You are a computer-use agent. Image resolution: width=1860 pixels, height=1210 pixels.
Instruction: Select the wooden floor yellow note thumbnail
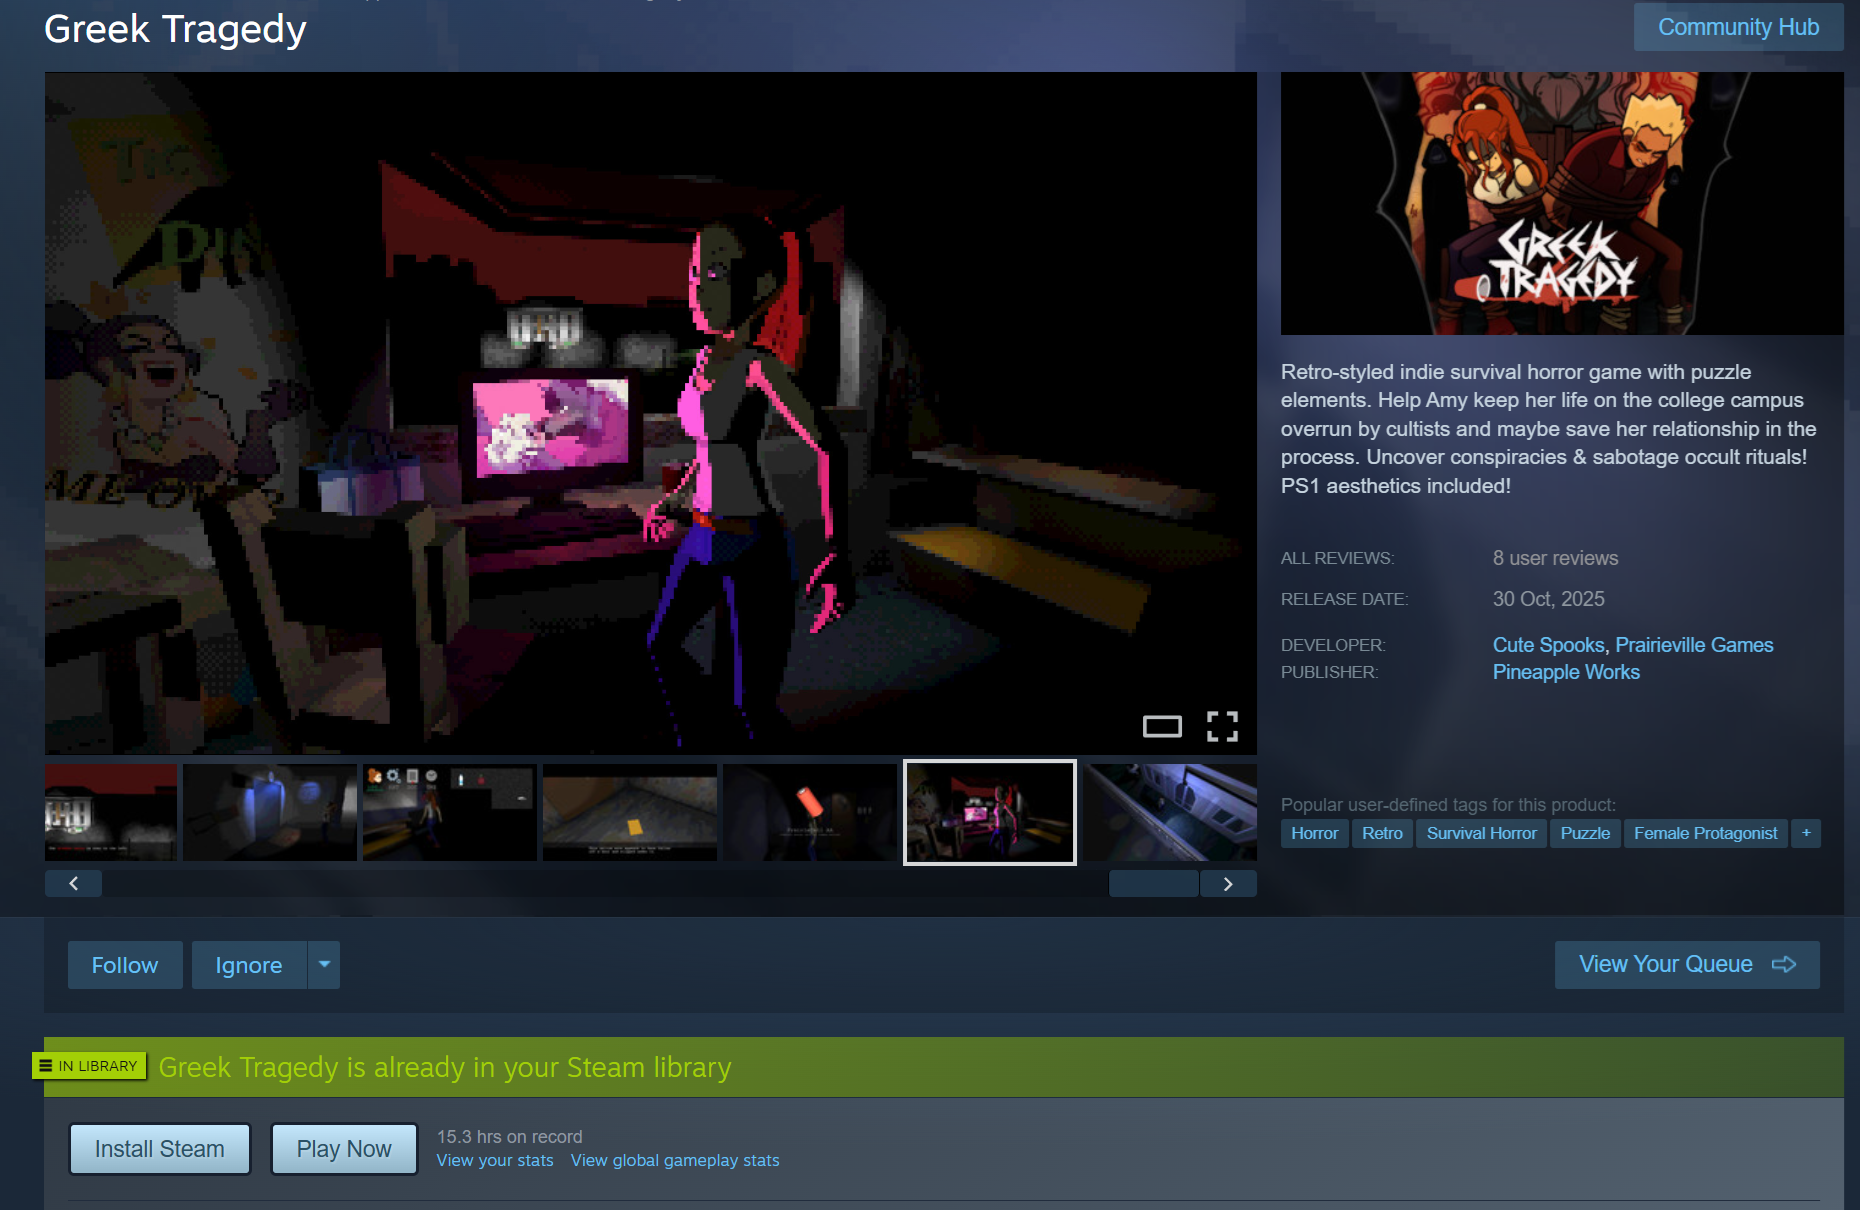coord(630,812)
